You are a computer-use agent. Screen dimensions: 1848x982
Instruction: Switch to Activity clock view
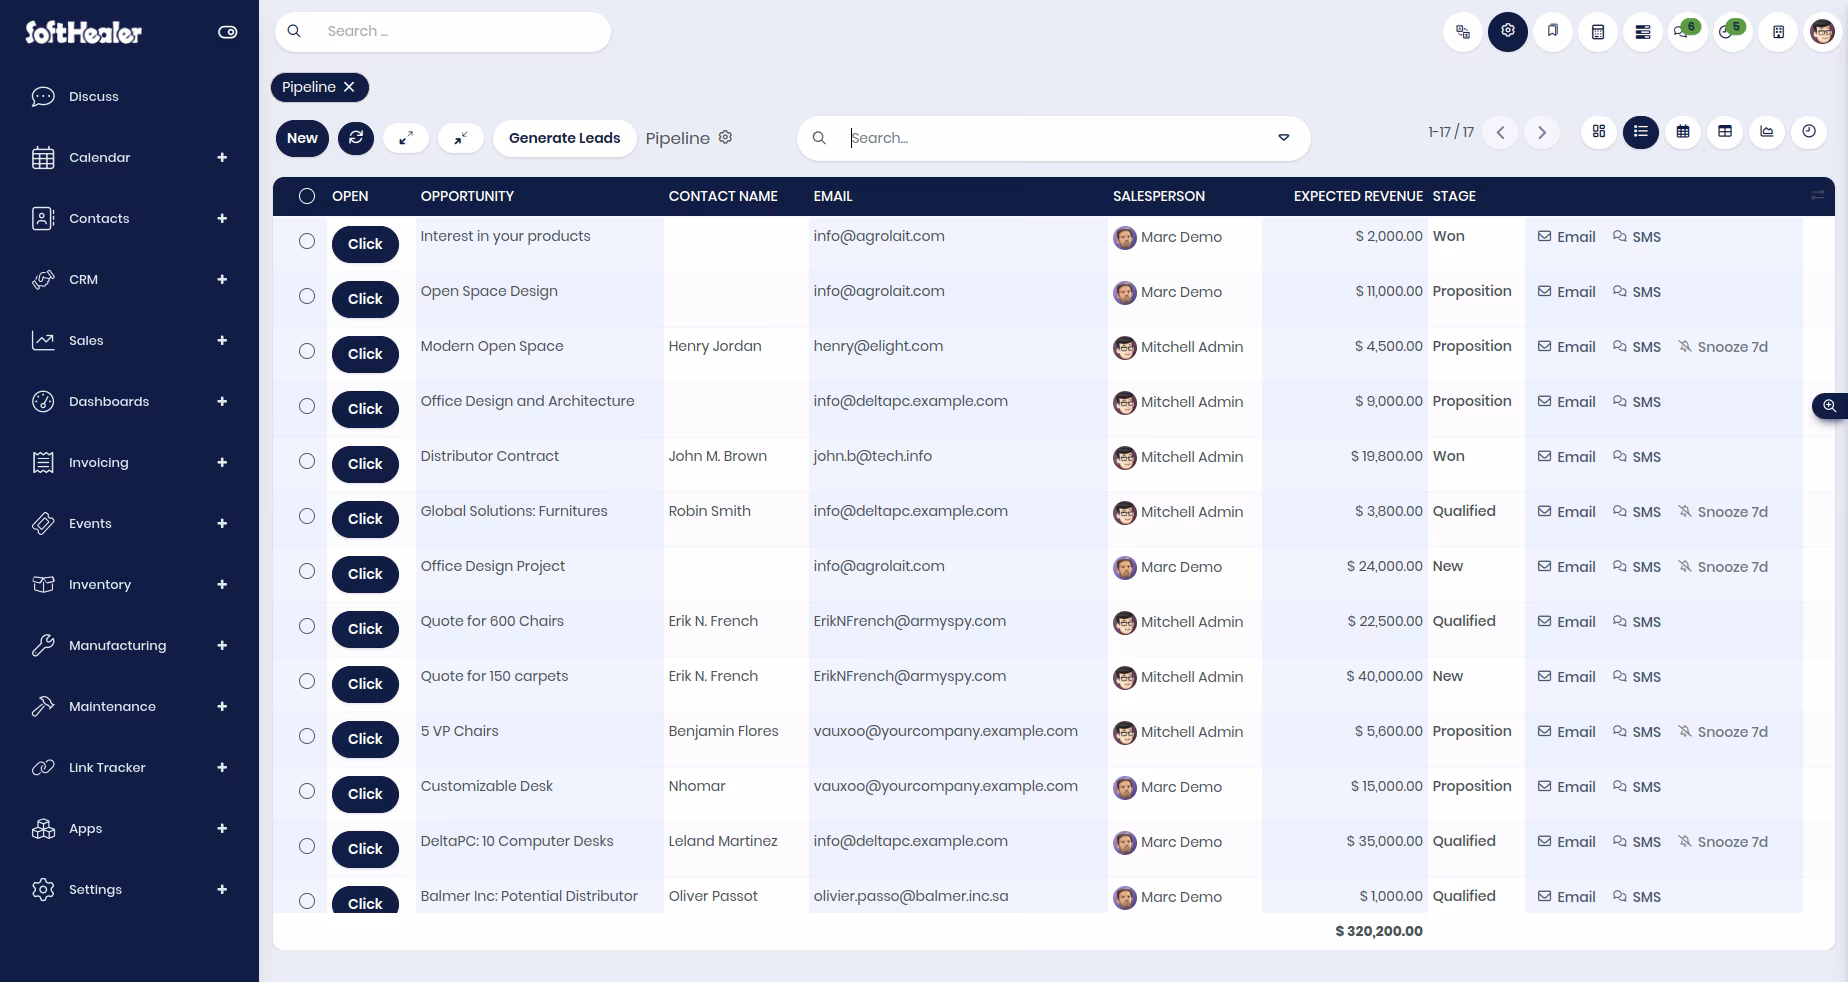1809,132
